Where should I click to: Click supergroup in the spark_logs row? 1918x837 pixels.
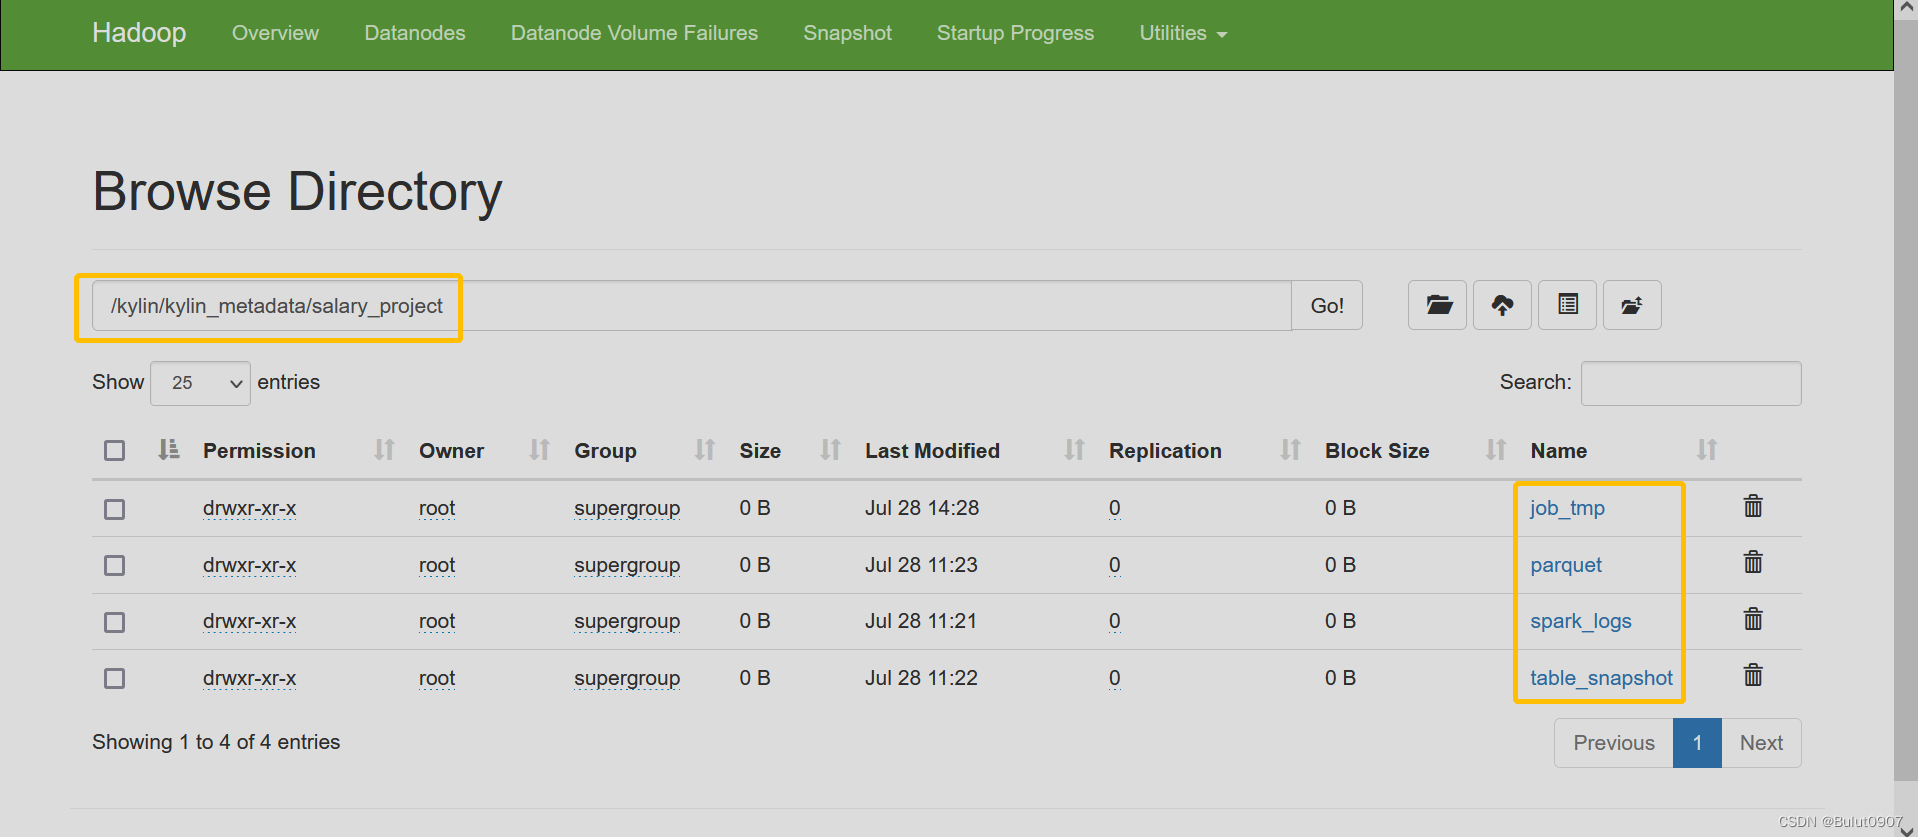(627, 621)
